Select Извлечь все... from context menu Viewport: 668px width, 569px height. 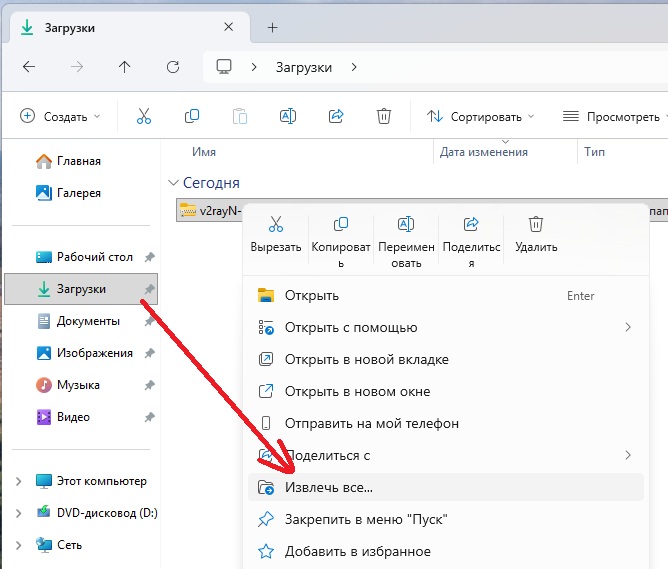328,488
